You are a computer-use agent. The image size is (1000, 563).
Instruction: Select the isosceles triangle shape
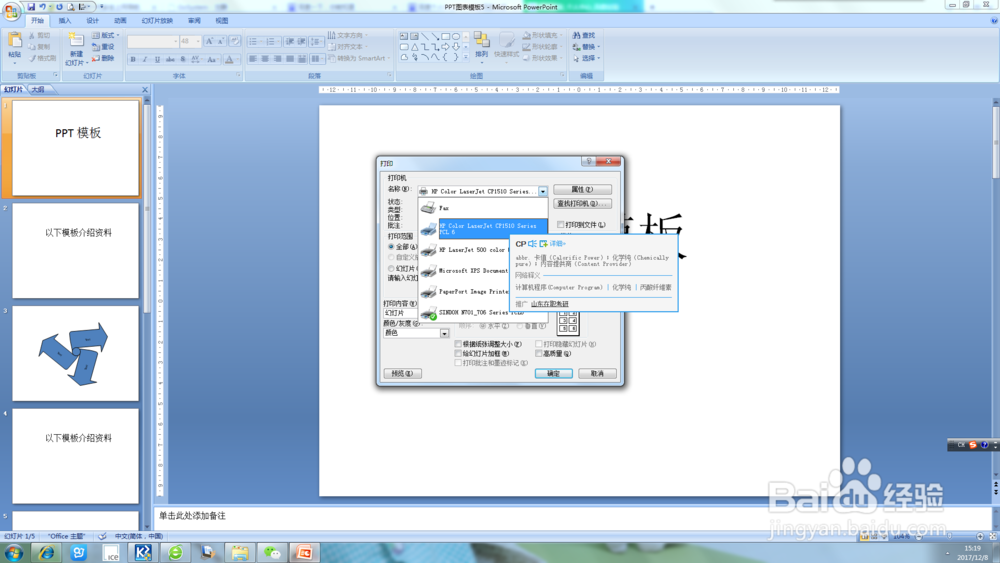[415, 47]
